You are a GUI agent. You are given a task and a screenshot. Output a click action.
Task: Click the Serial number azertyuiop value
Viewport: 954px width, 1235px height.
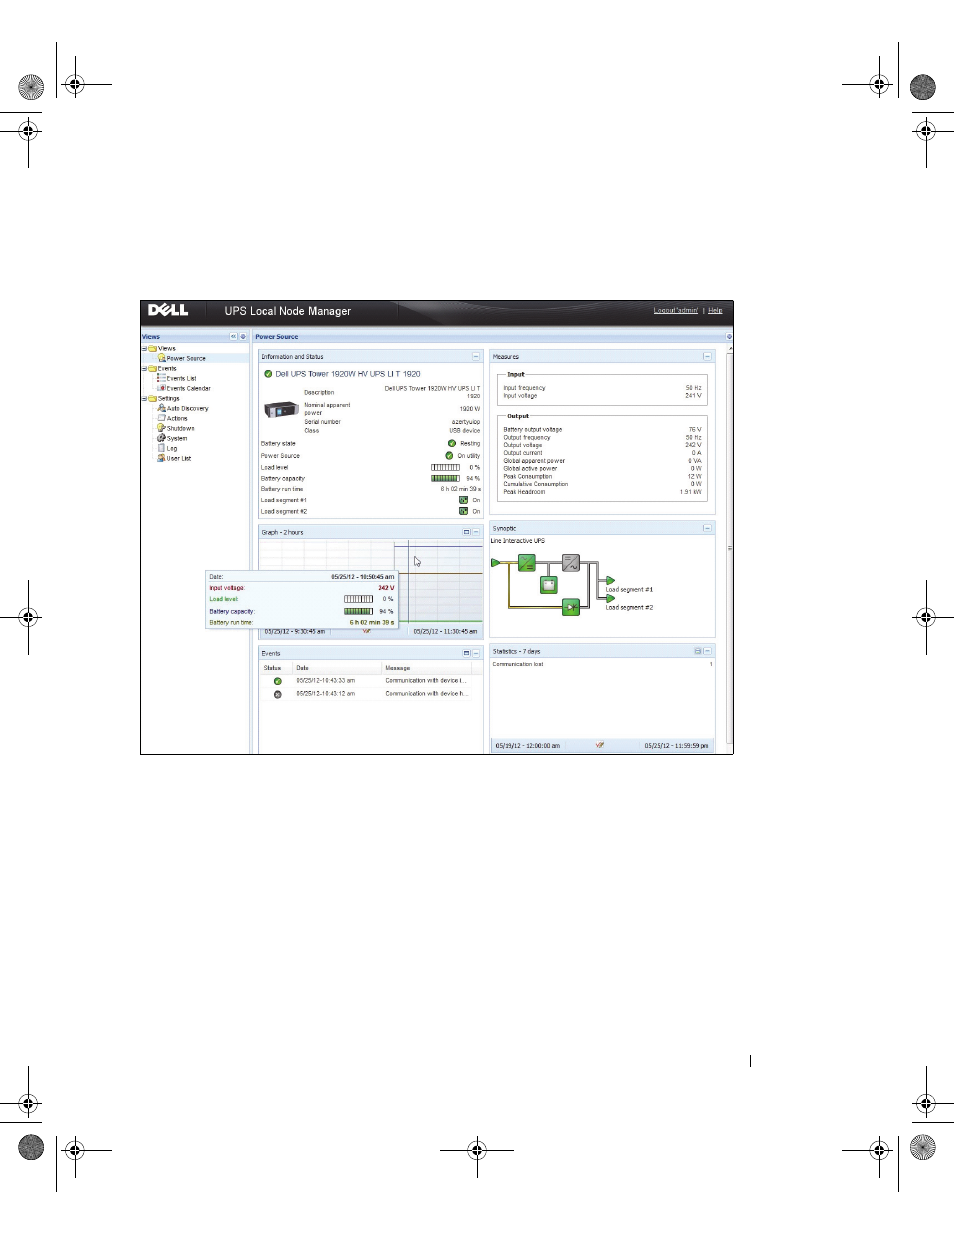(x=466, y=422)
